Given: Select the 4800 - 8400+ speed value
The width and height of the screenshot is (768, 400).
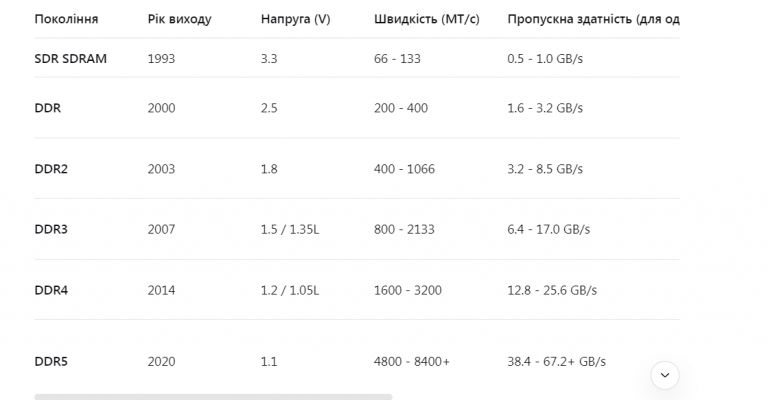Looking at the screenshot, I should 411,361.
